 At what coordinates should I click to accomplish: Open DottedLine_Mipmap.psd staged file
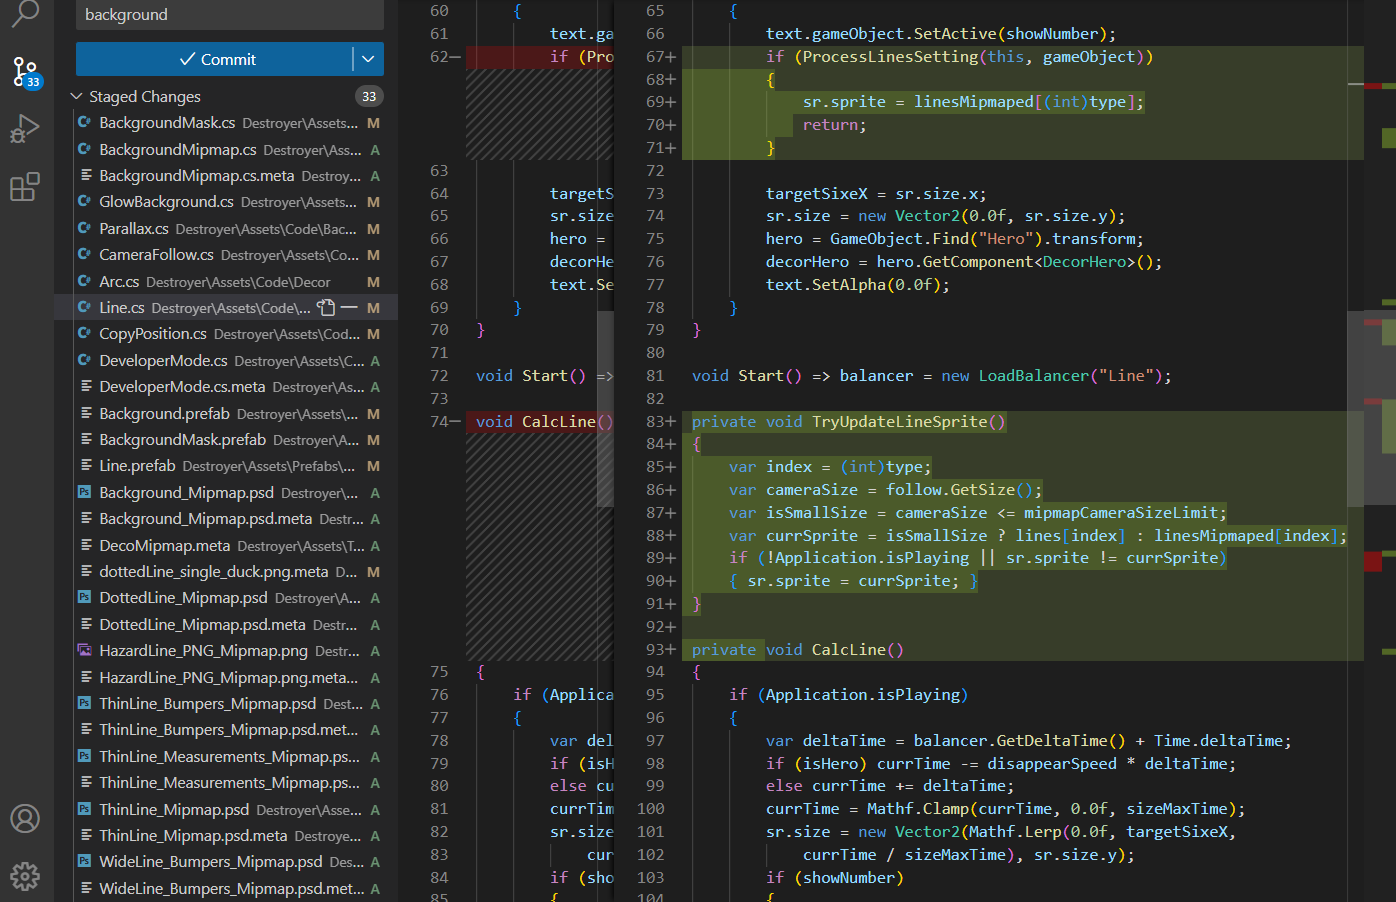click(226, 598)
